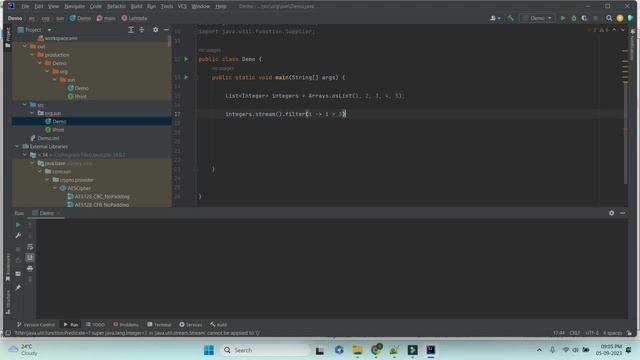The height and width of the screenshot is (360, 640).
Task: Open the Build menu
Action: [x=136, y=7]
